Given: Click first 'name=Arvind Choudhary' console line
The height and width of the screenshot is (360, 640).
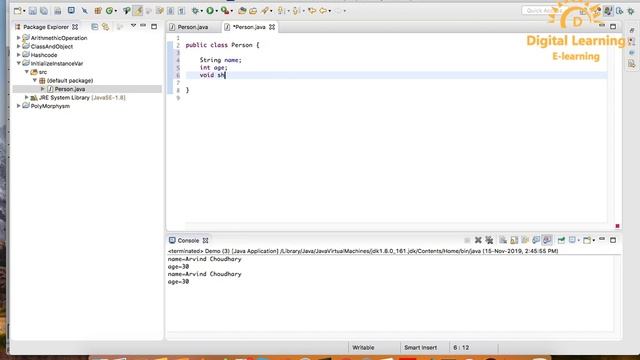Looking at the screenshot, I should coord(204,259).
